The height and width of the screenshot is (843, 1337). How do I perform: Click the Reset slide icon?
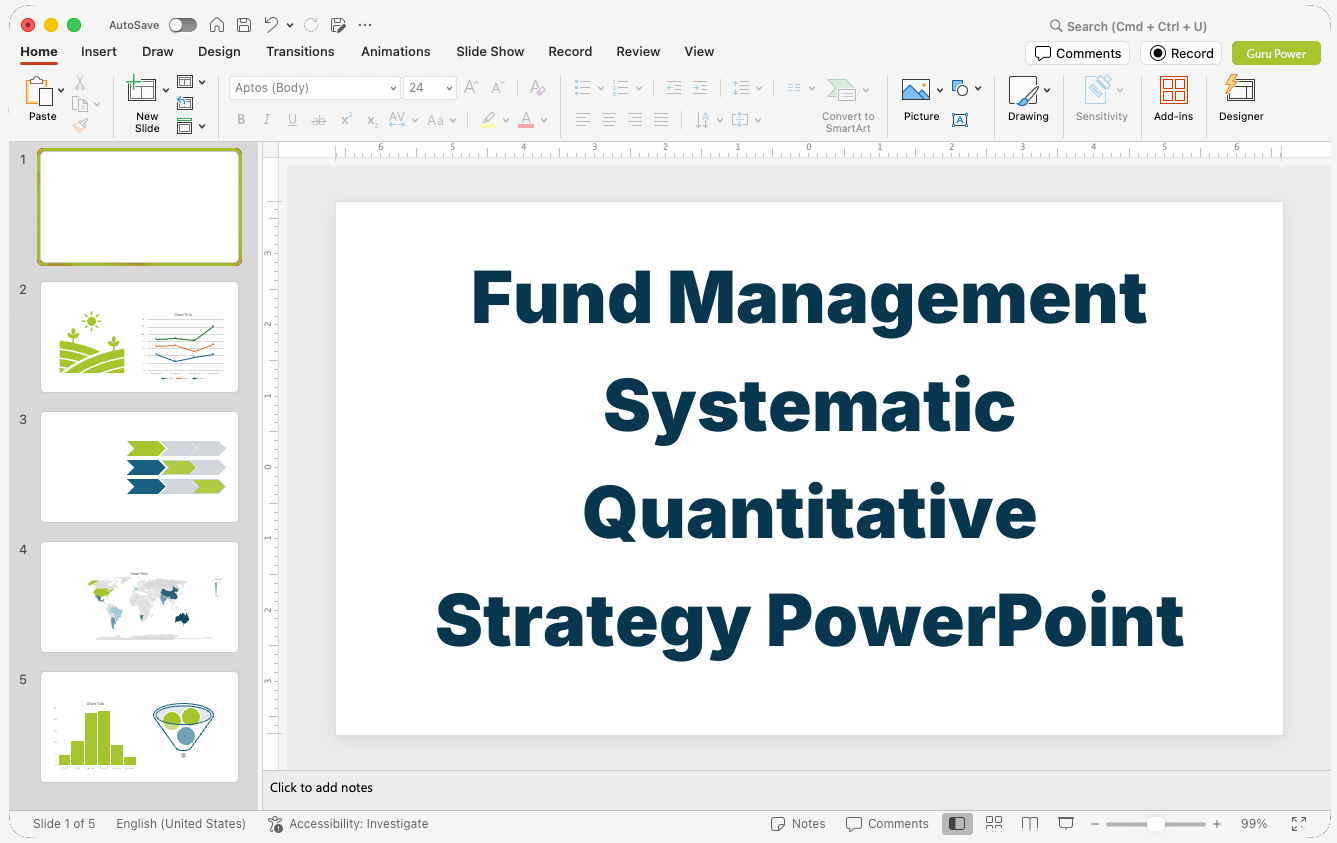tap(185, 103)
